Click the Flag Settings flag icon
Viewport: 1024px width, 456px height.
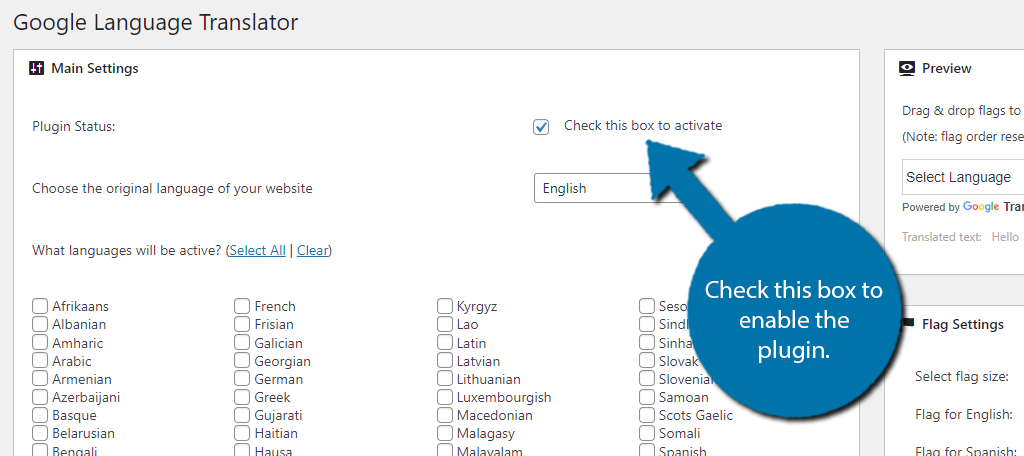908,324
